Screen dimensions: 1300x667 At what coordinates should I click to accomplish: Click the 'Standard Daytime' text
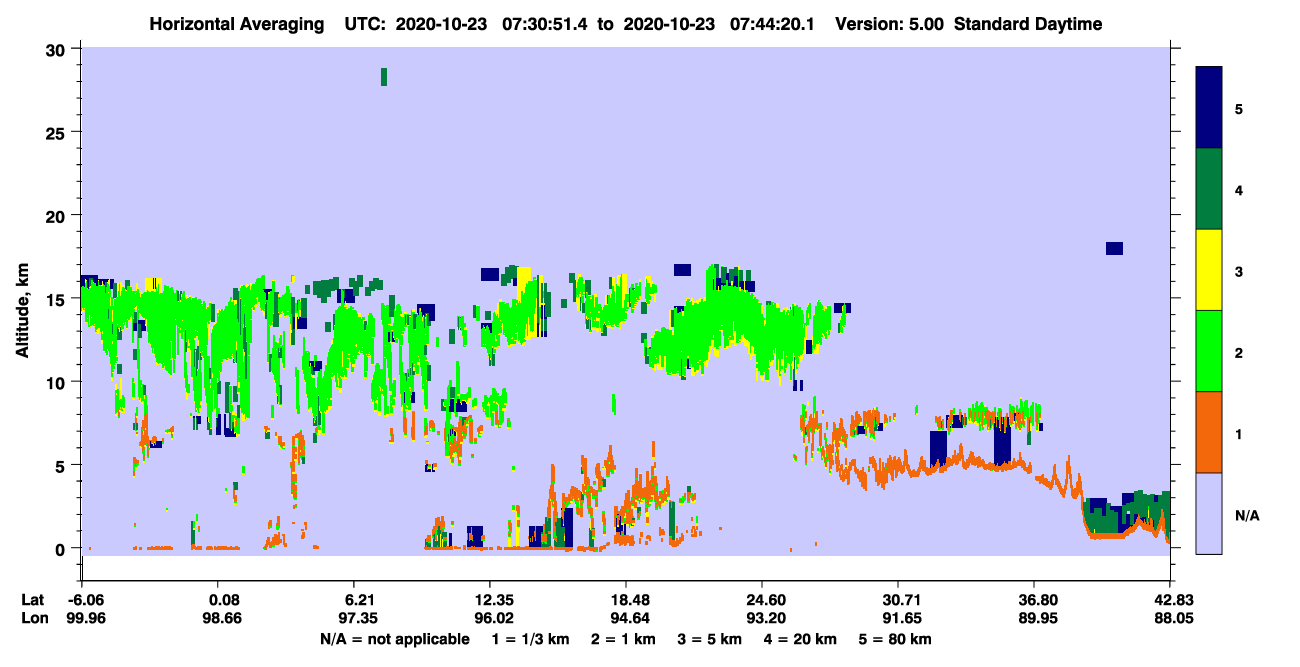[1028, 24]
